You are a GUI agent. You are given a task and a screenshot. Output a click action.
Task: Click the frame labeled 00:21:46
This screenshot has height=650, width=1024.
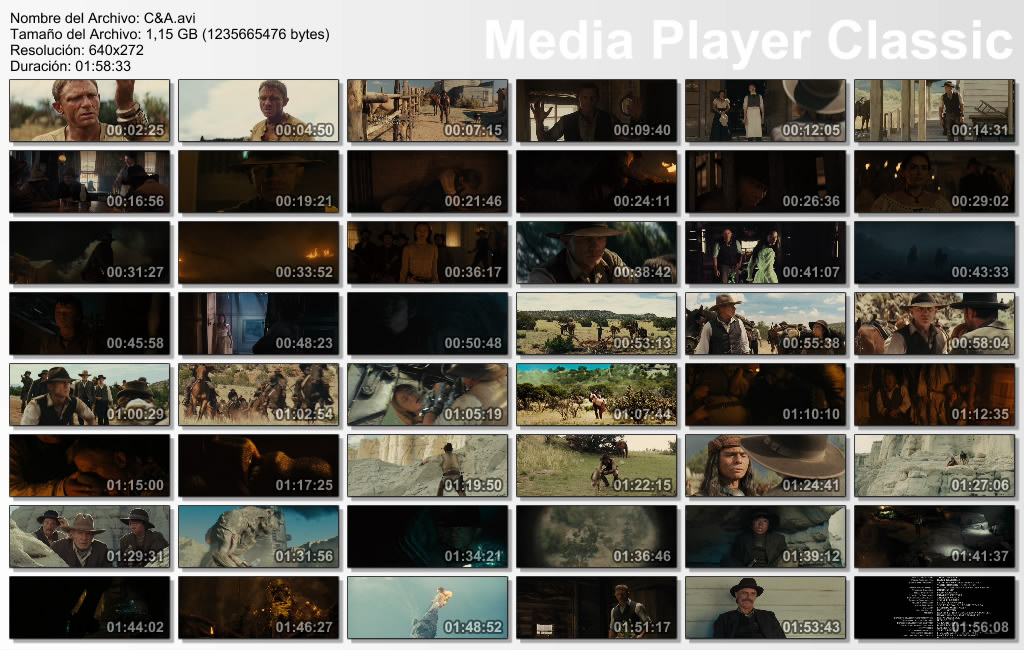(428, 182)
